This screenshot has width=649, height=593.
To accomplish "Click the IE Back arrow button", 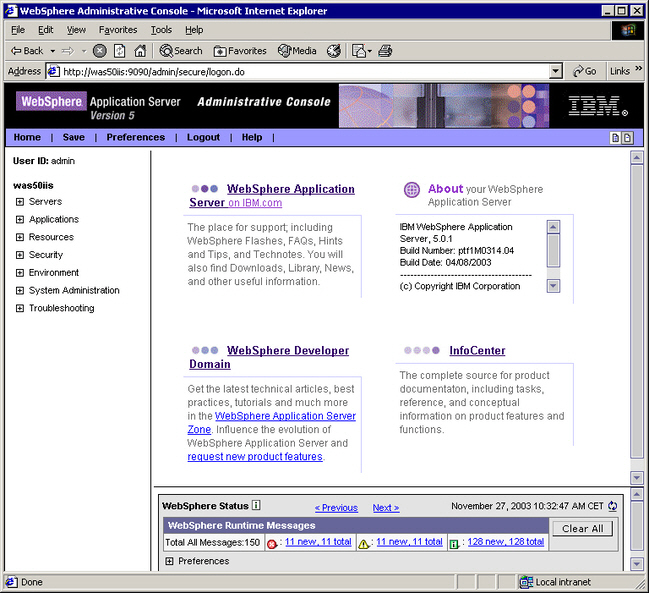I will [x=26, y=51].
